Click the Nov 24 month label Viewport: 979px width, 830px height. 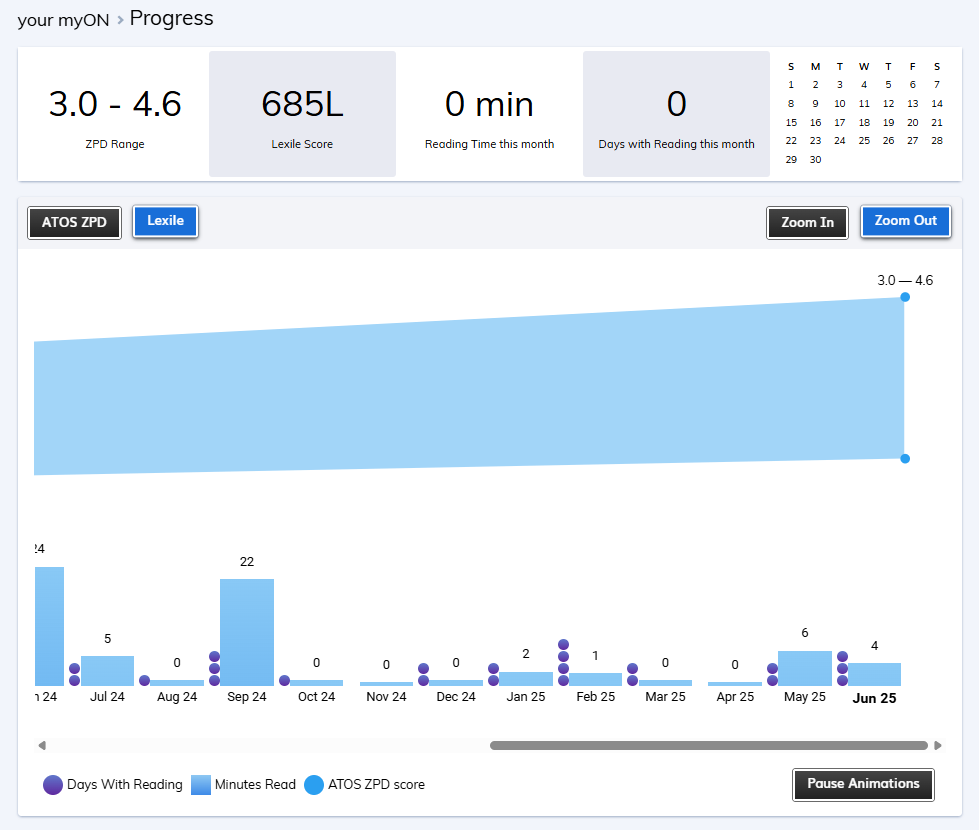pyautogui.click(x=386, y=697)
